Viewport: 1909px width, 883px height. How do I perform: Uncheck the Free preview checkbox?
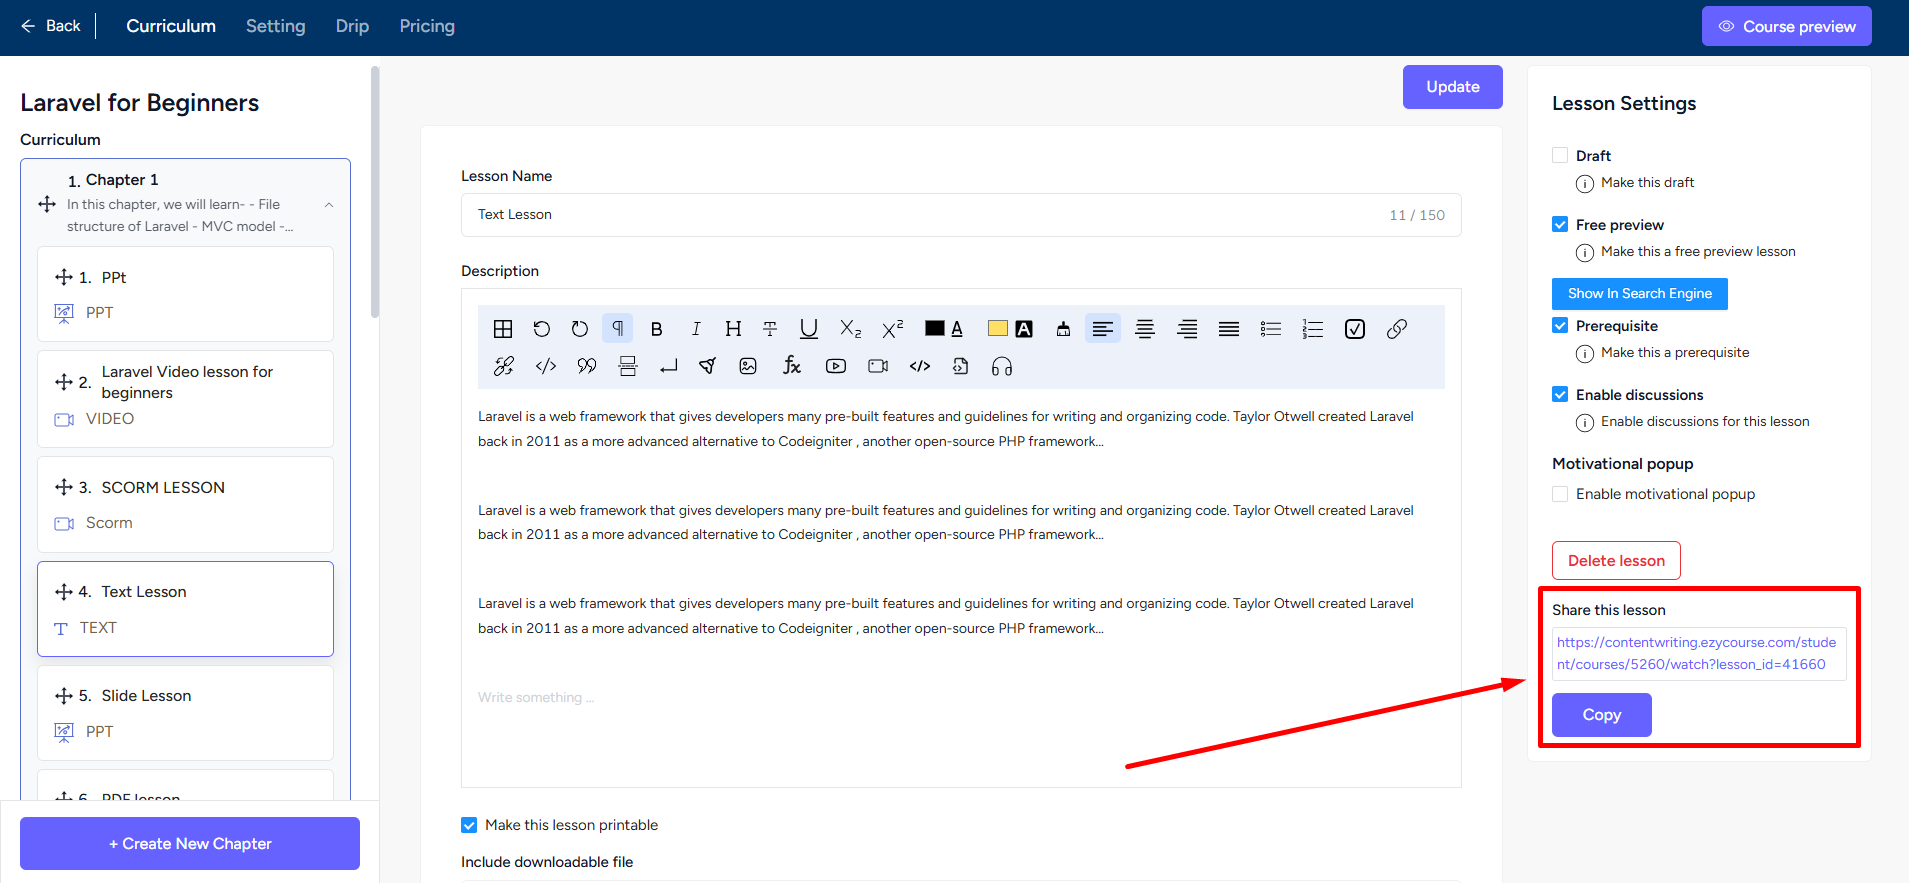(1560, 224)
